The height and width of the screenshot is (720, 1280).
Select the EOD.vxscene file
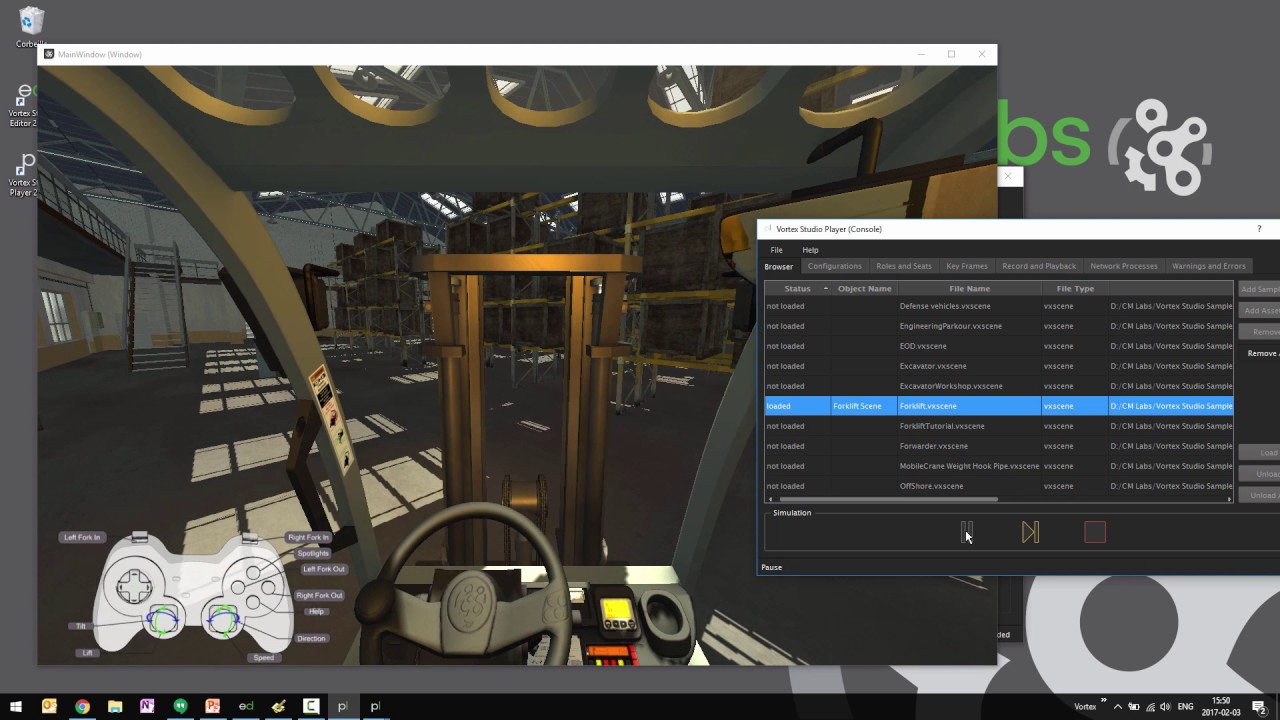pos(923,346)
